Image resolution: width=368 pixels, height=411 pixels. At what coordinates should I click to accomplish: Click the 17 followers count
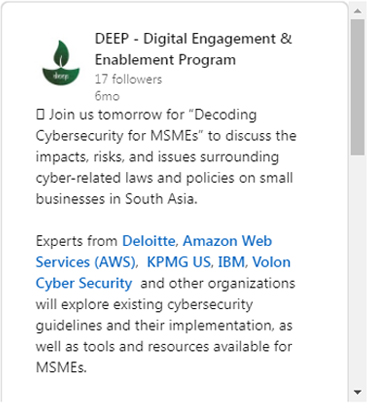point(128,79)
